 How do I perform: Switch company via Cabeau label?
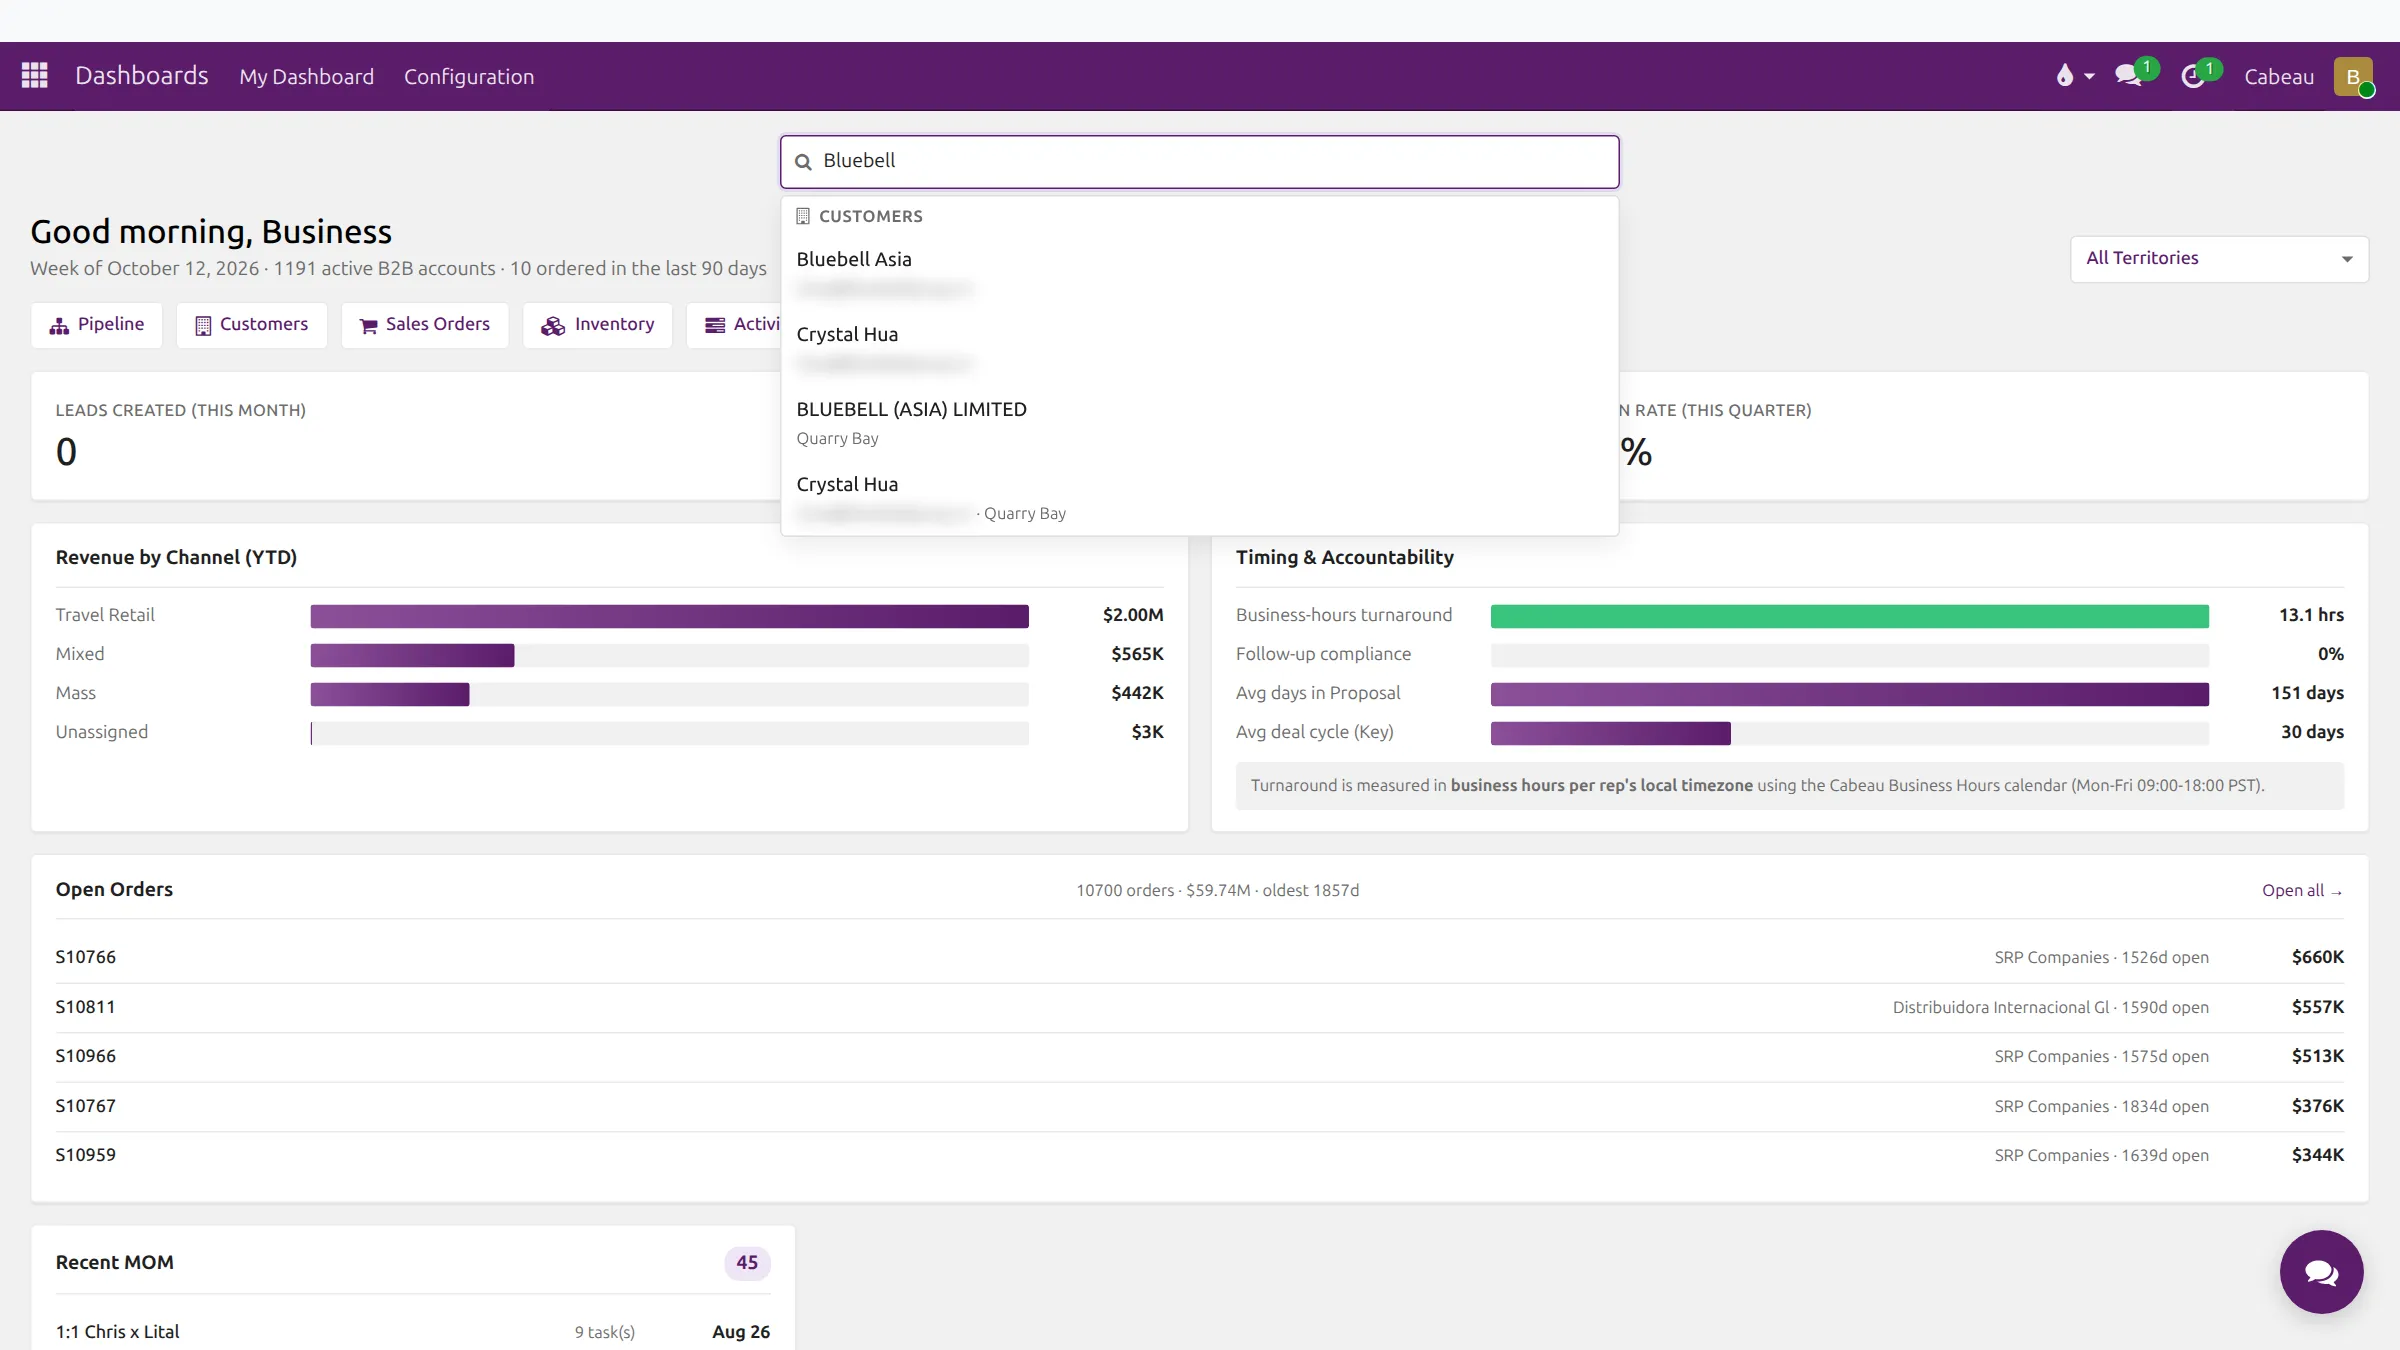(x=2279, y=77)
